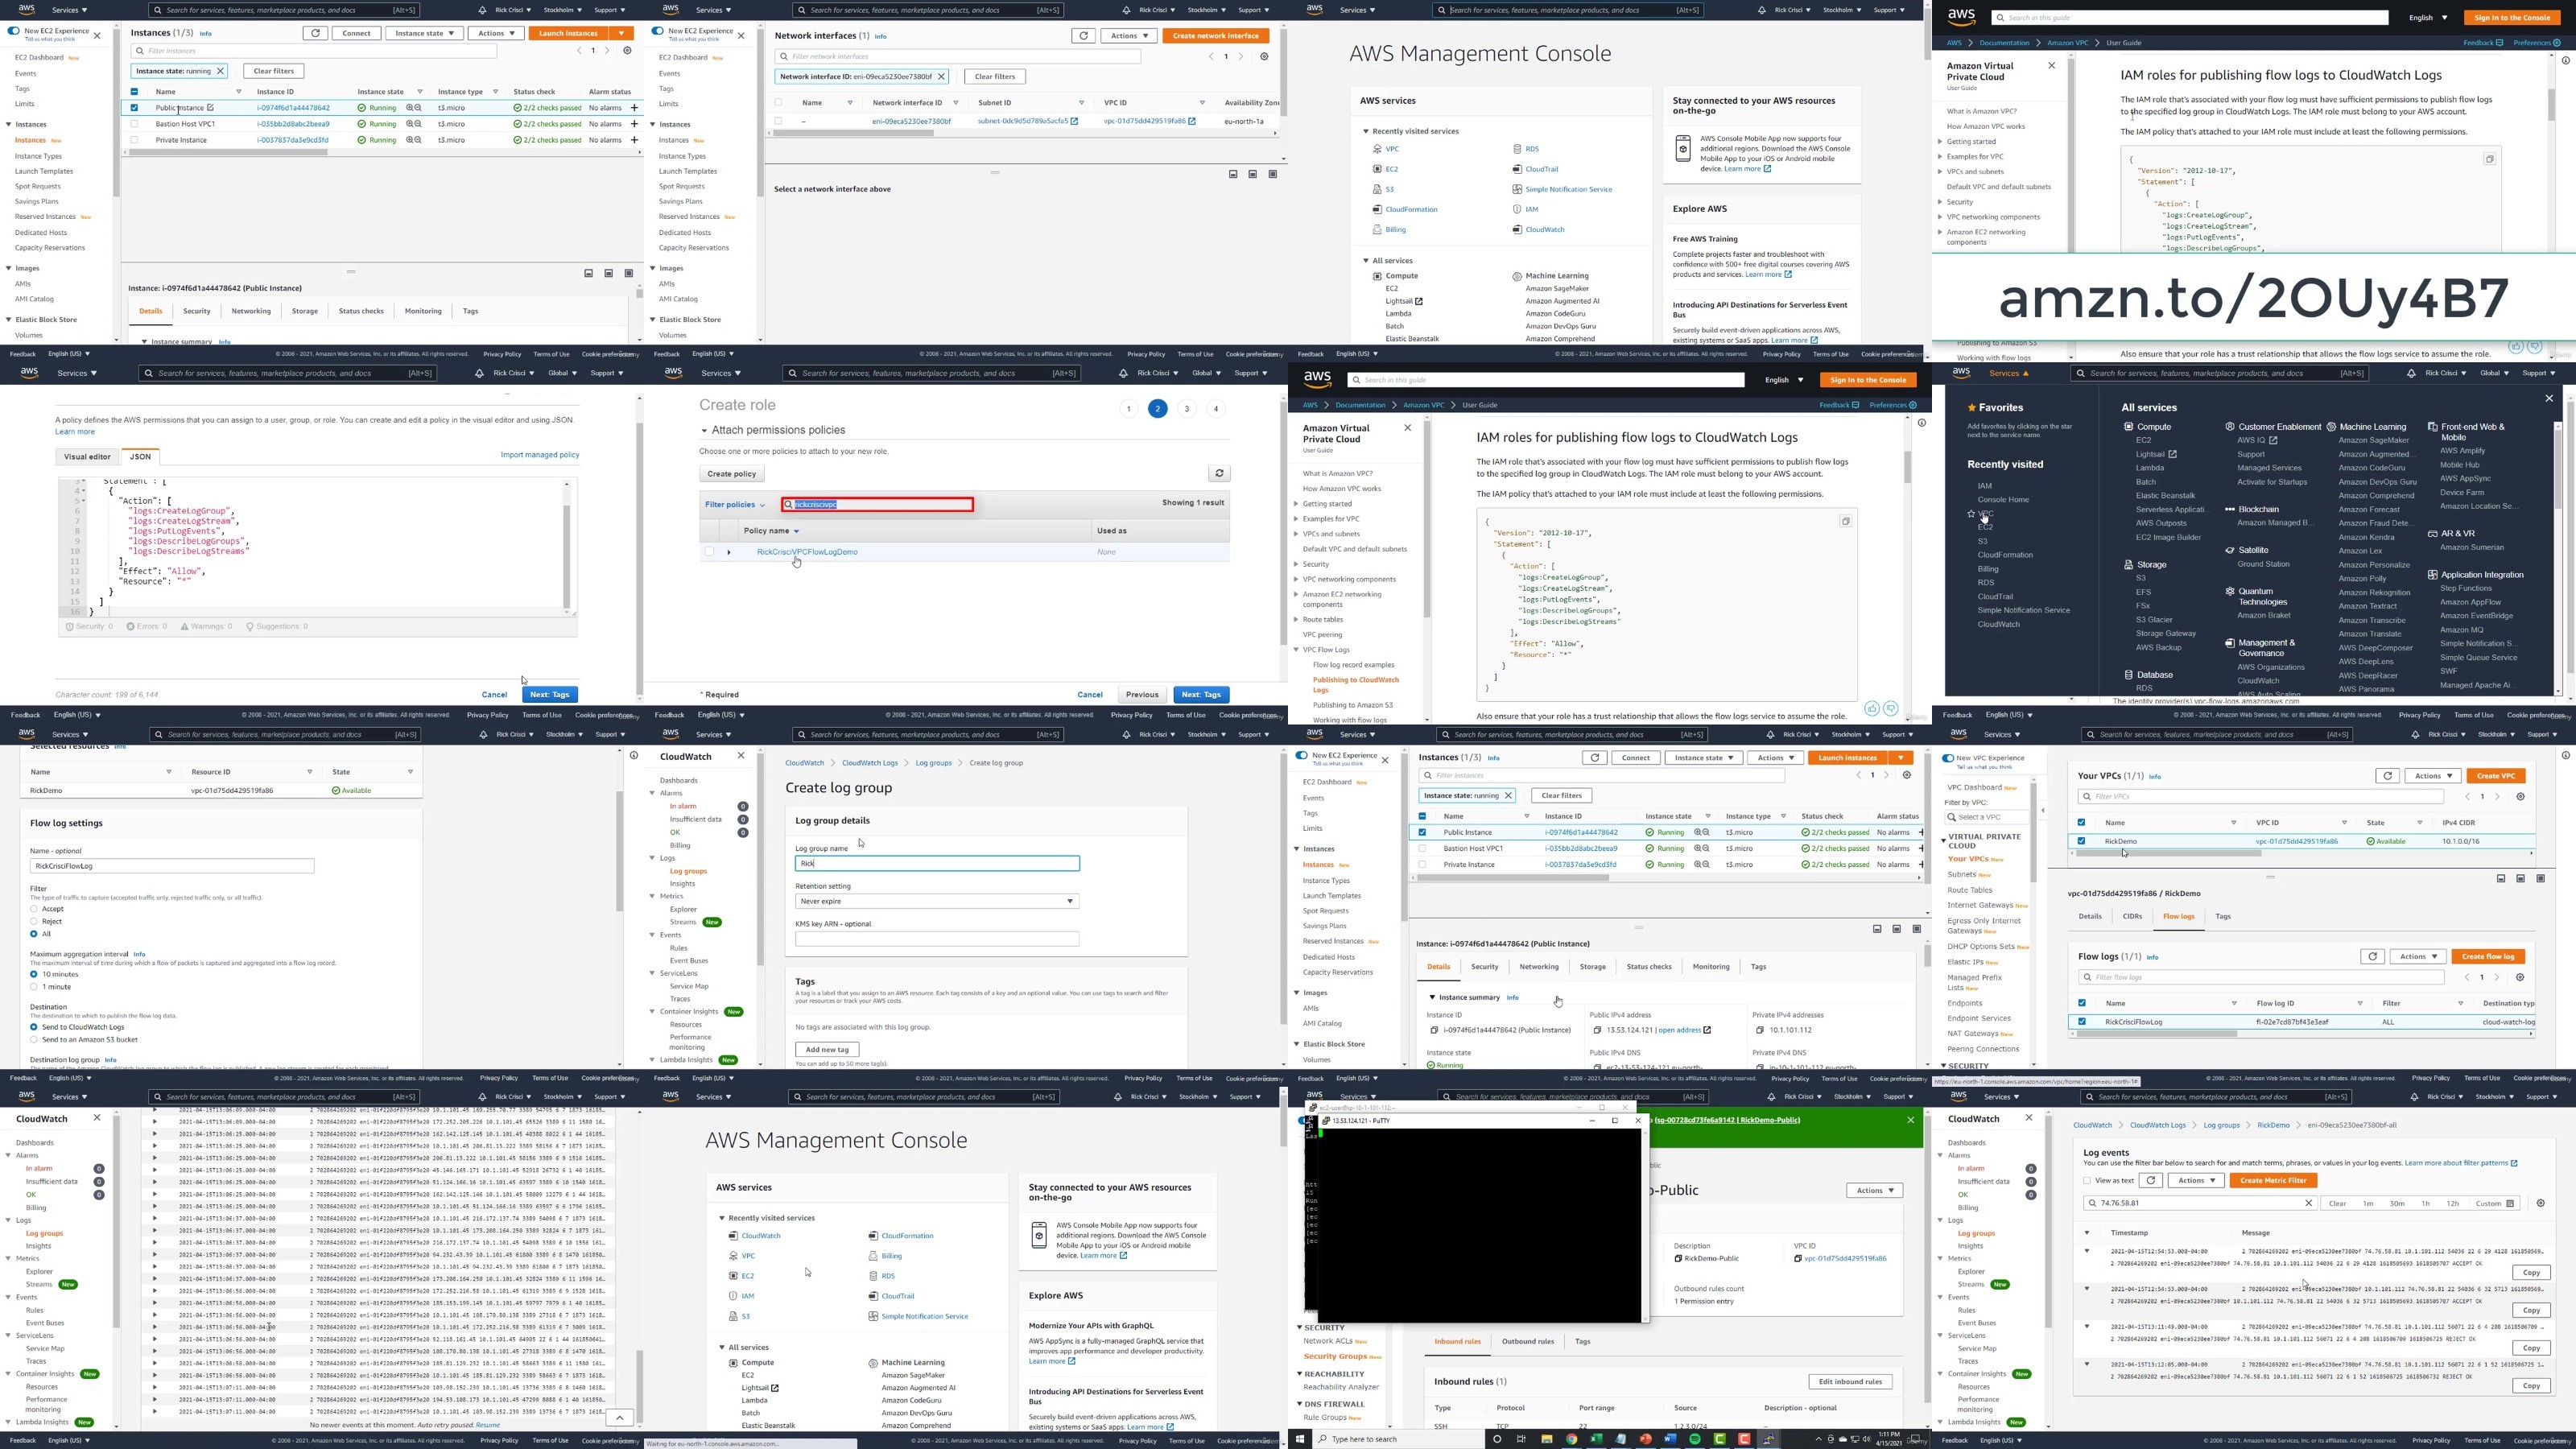Open the Outbound rules tab
The height and width of the screenshot is (1449, 2576).
pos(1527,1342)
